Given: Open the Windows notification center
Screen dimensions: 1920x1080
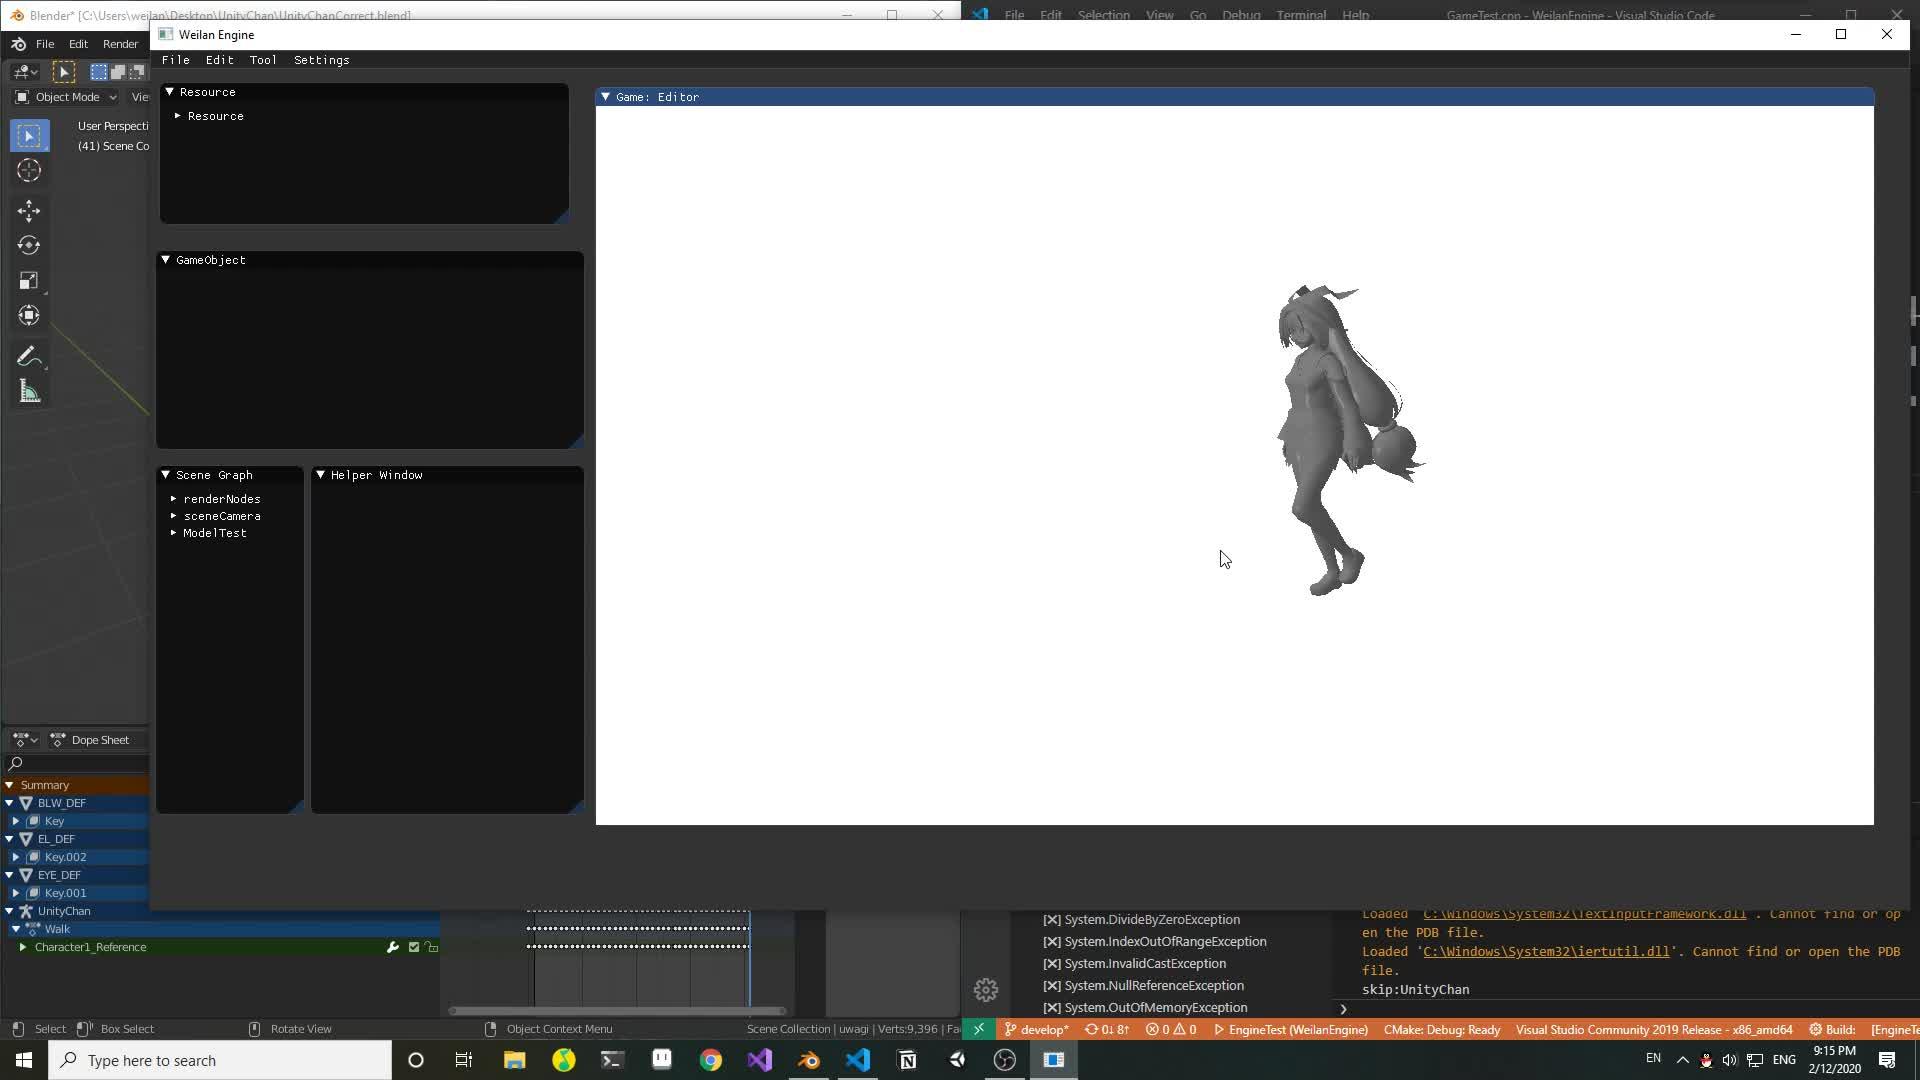Looking at the screenshot, I should (x=1887, y=1060).
